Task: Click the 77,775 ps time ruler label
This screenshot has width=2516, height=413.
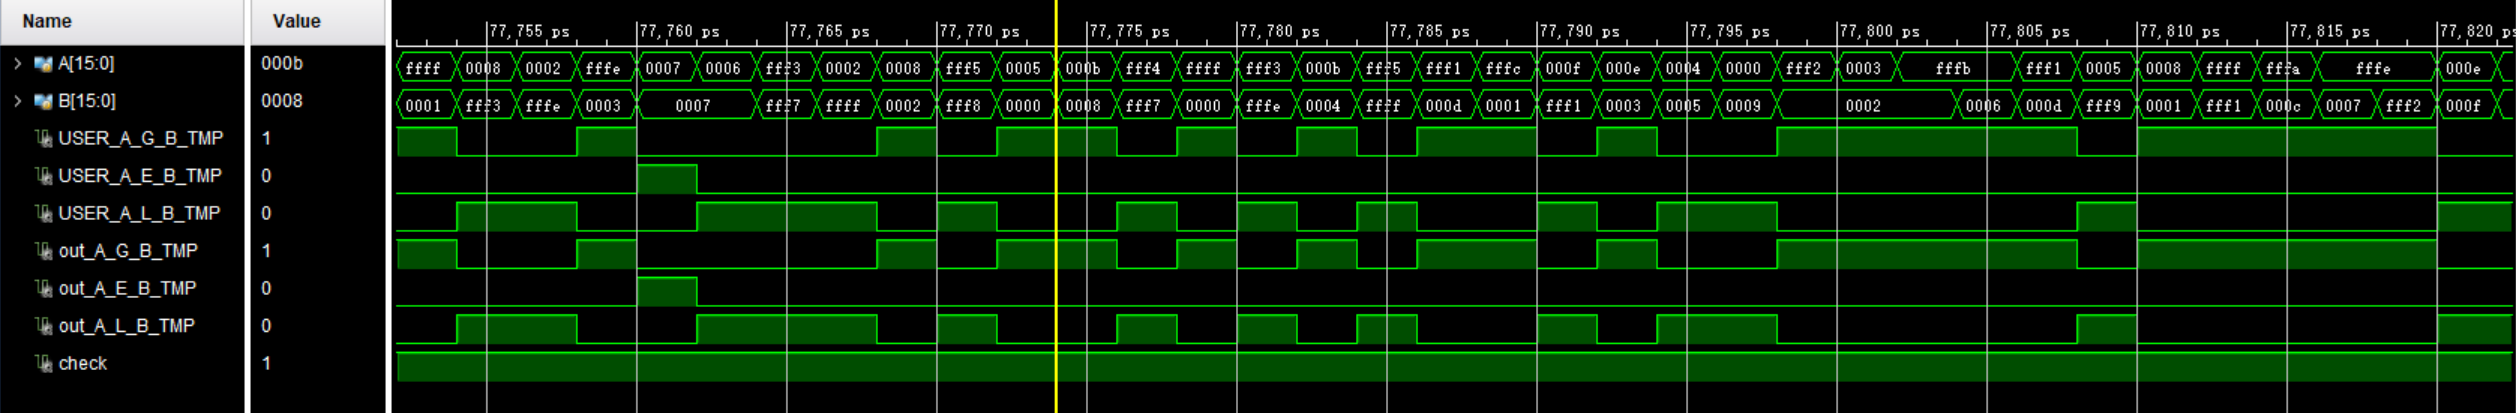Action: (1130, 32)
